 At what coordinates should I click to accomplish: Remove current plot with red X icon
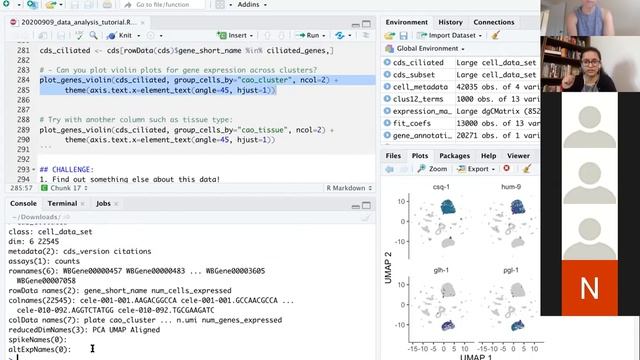click(507, 168)
